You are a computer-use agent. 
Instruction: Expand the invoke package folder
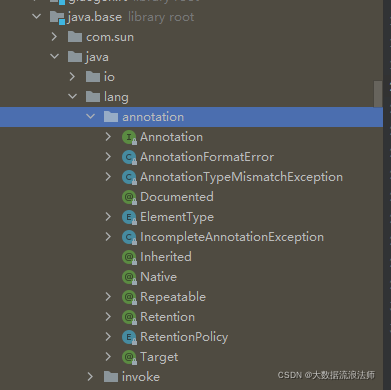(90, 377)
